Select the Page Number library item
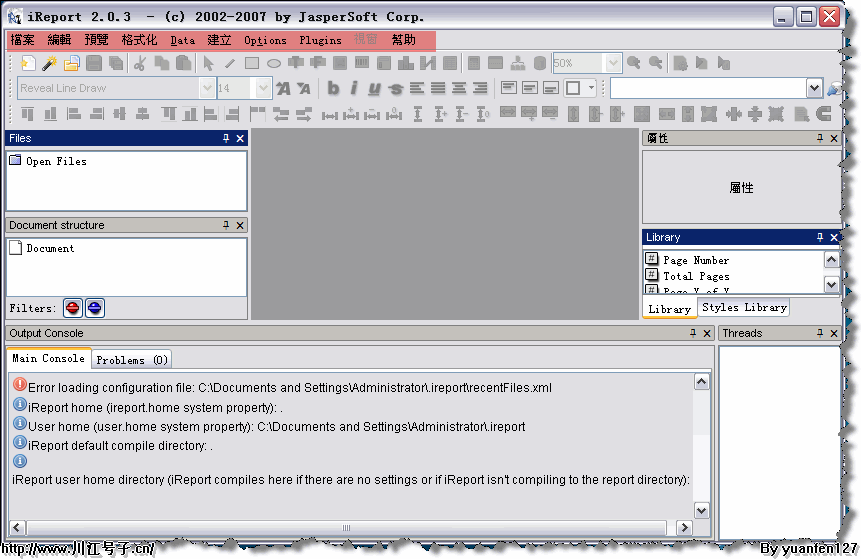 [687, 260]
